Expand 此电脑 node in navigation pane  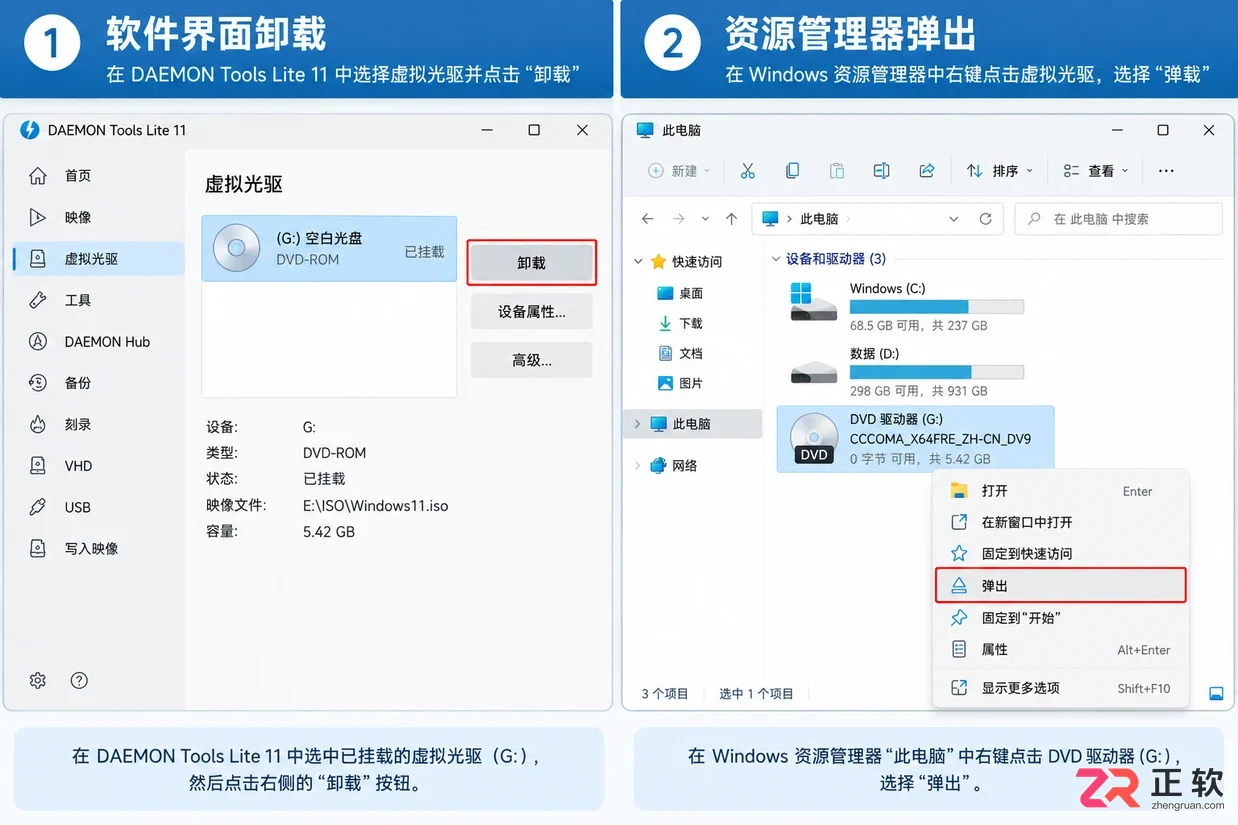point(638,424)
